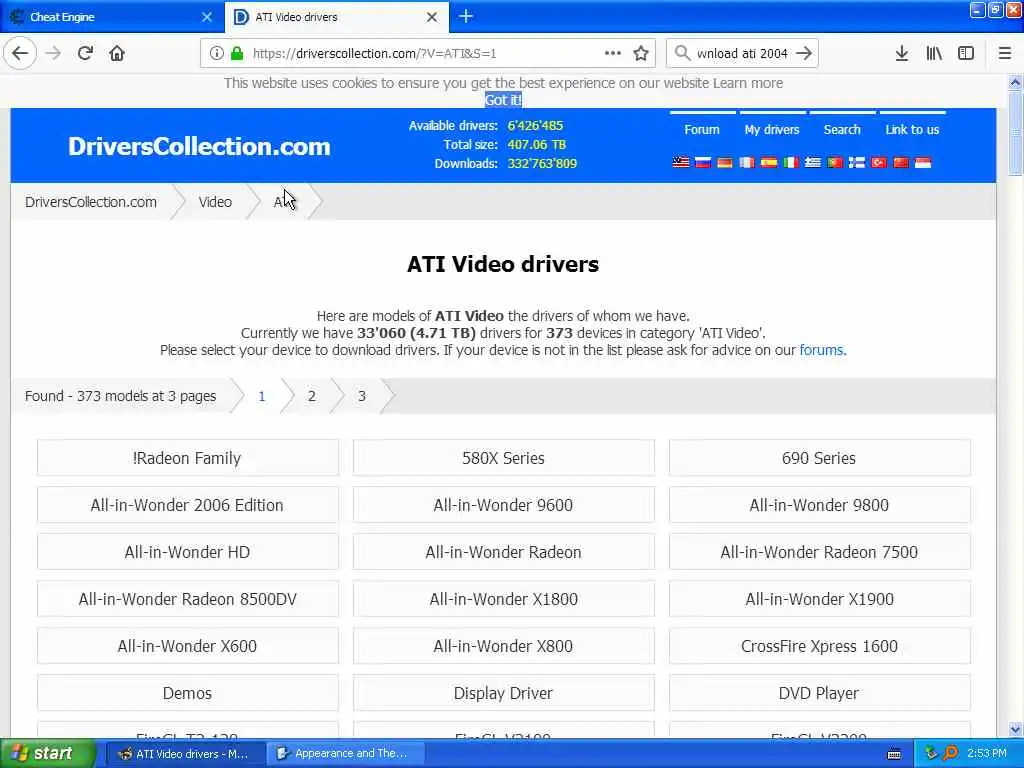Image resolution: width=1024 pixels, height=768 pixels.
Task: Open the 580X Series drivers
Action: point(504,458)
